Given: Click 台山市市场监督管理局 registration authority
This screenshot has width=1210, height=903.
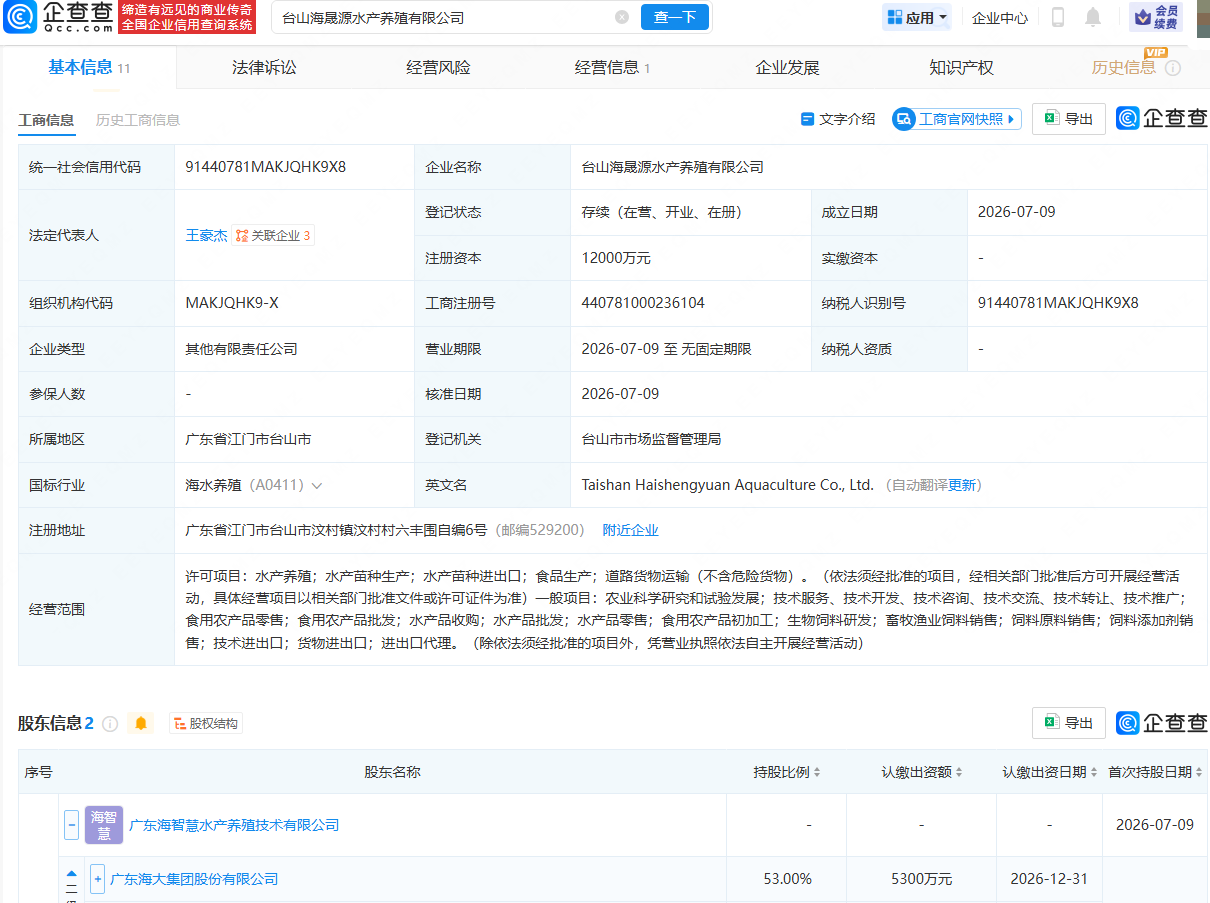Looking at the screenshot, I should [651, 439].
